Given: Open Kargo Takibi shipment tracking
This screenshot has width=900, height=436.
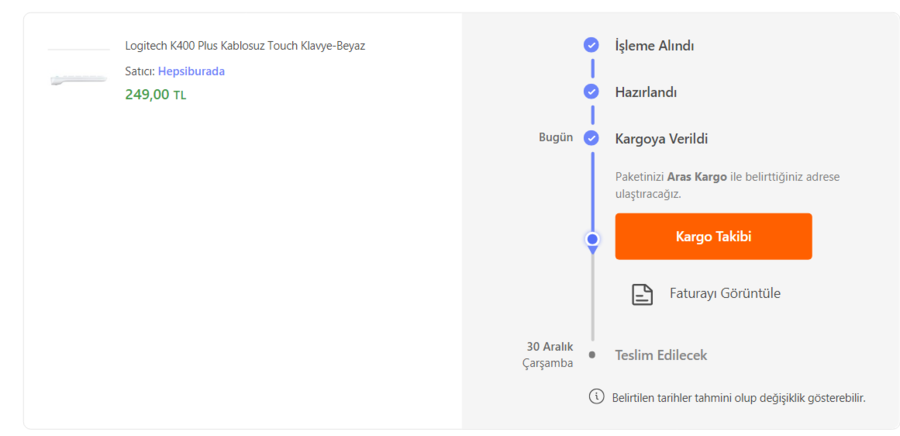Looking at the screenshot, I should point(713,237).
